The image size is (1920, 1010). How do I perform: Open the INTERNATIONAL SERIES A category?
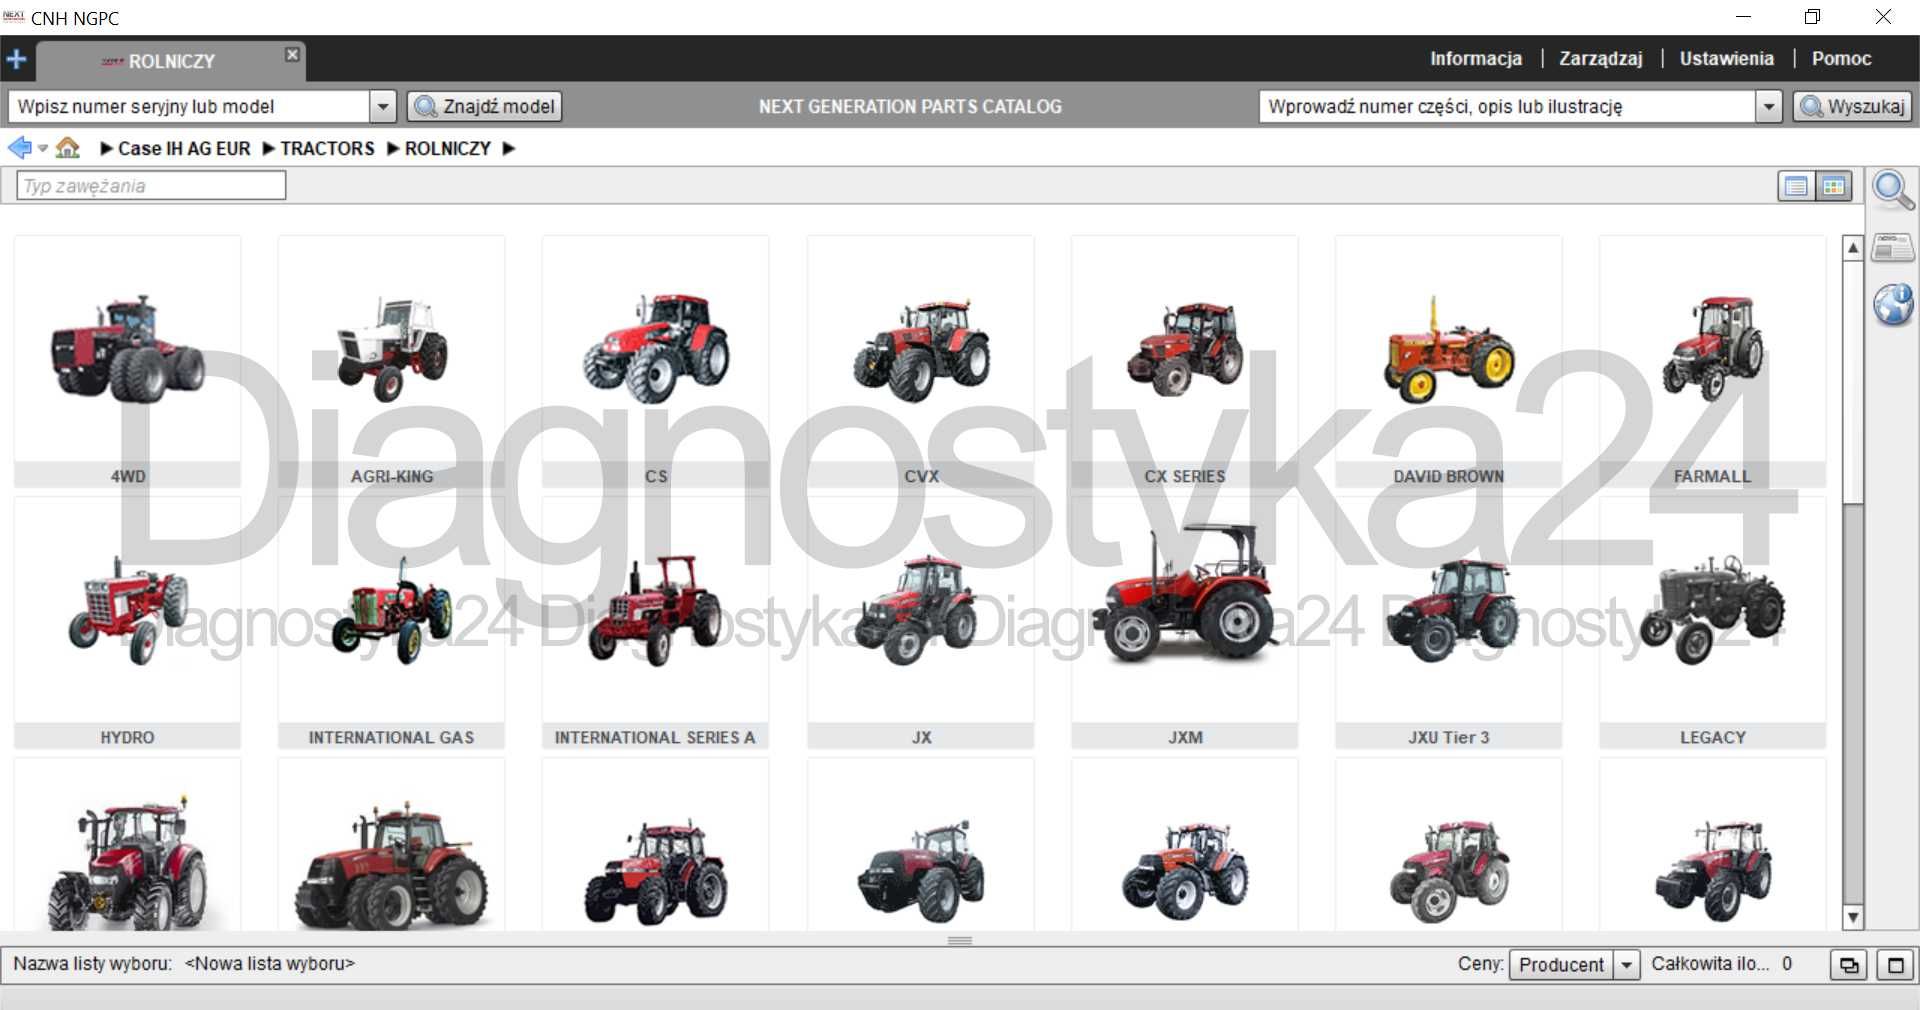(655, 623)
